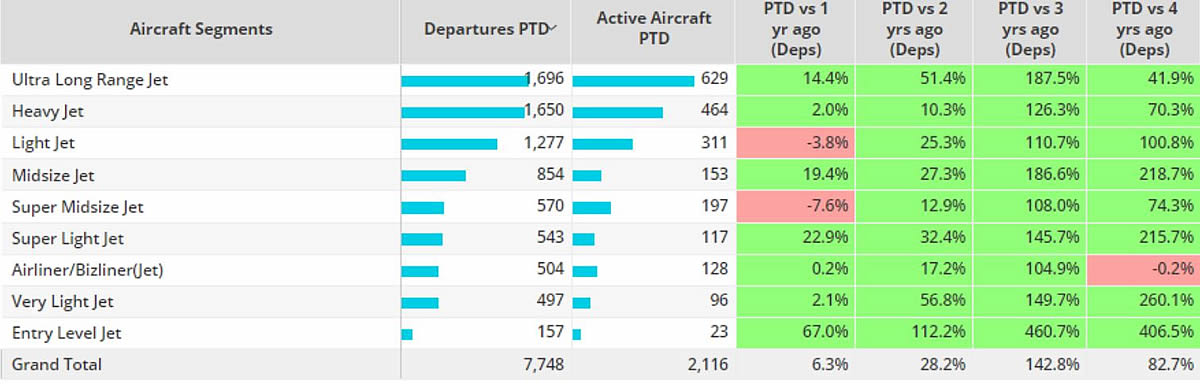Click the PTD vs 4 yrs ago header
The height and width of the screenshot is (384, 1200).
(x=1146, y=29)
